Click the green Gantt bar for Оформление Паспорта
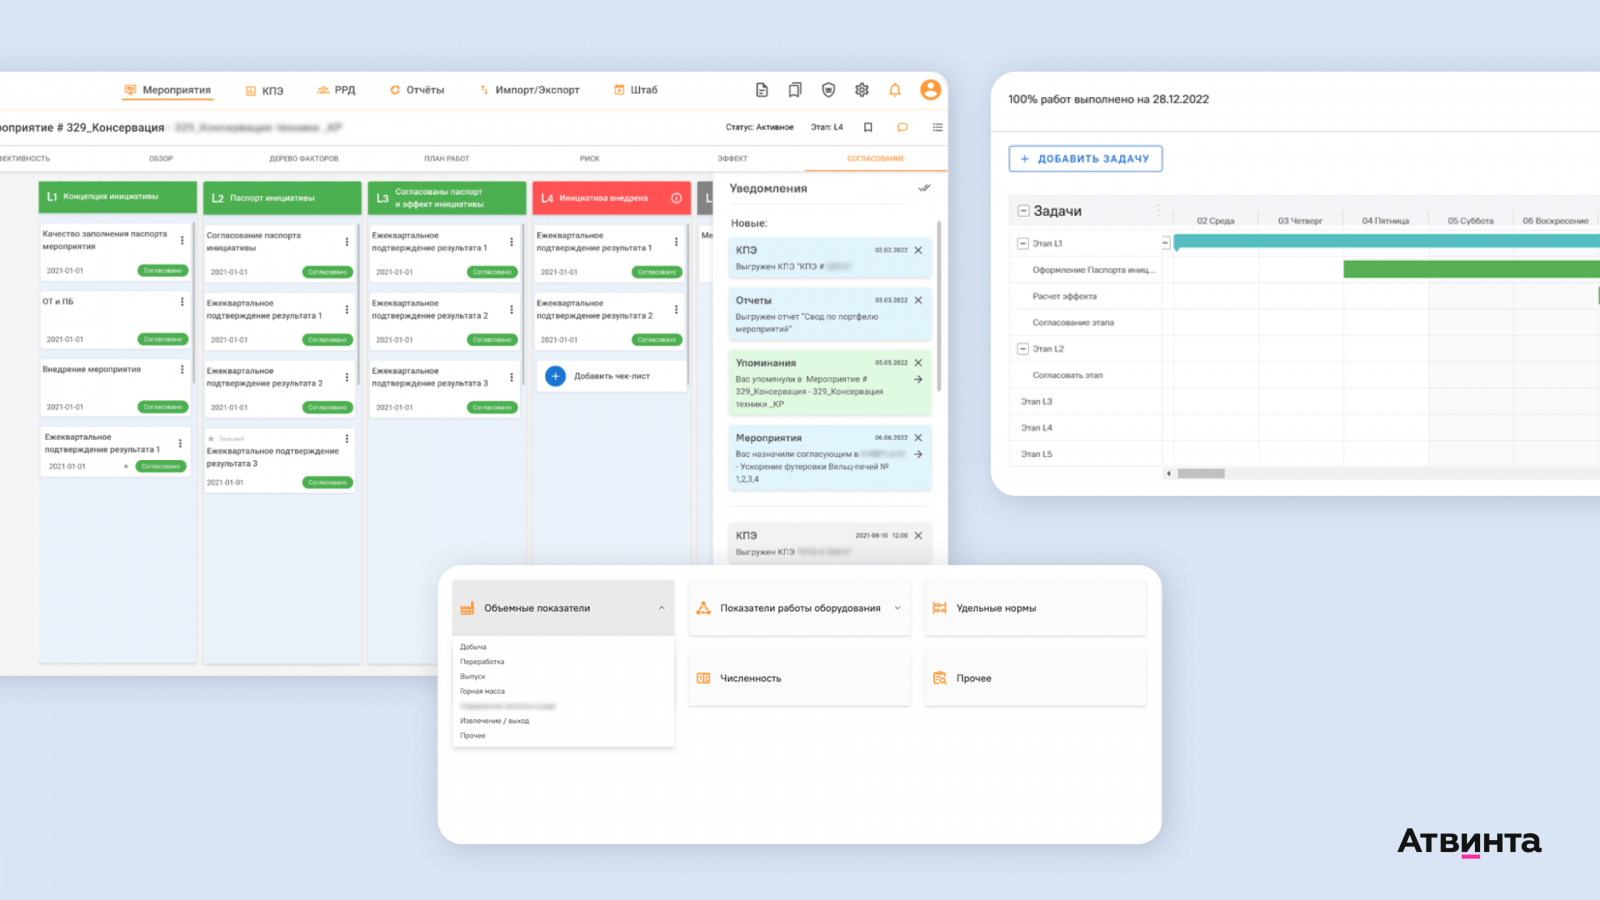The height and width of the screenshot is (900, 1600). click(x=1472, y=269)
